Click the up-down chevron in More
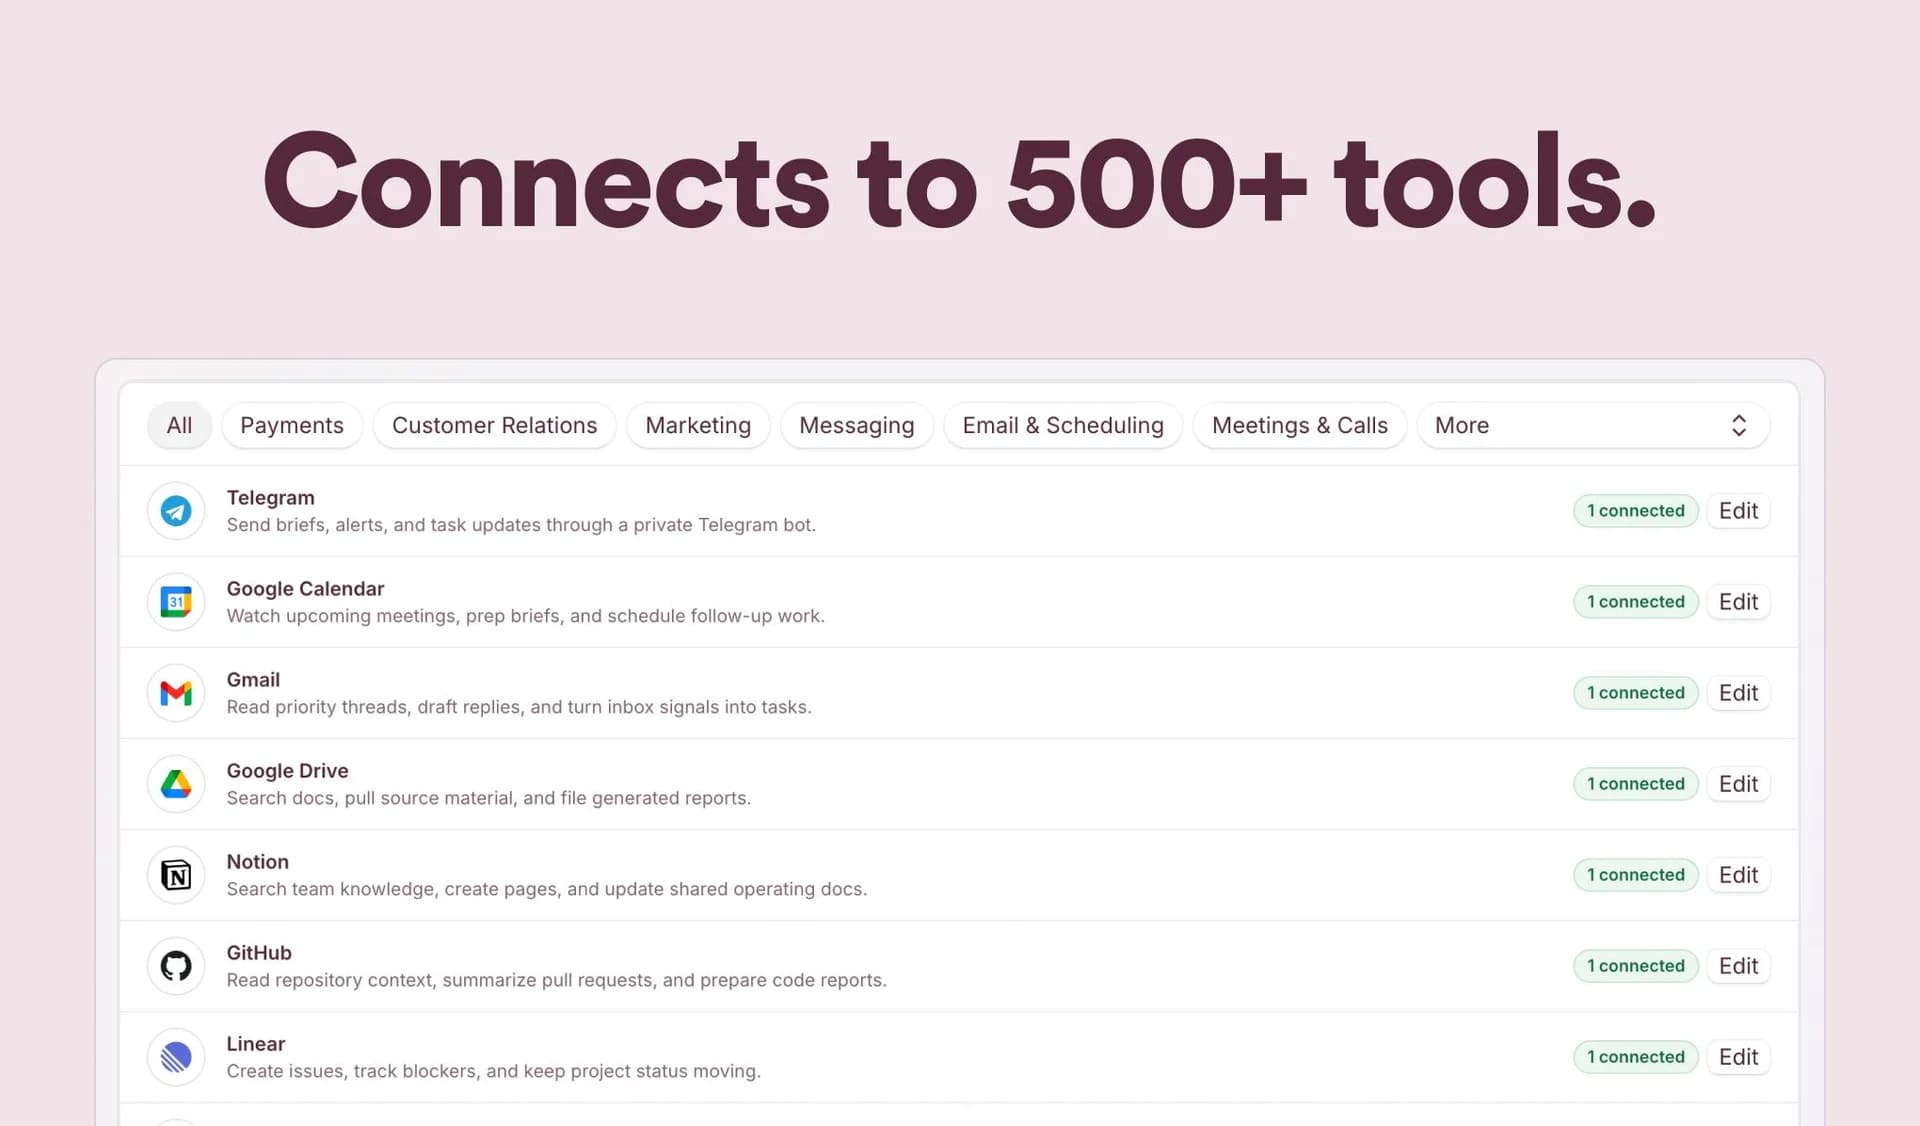The width and height of the screenshot is (1920, 1126). [1739, 425]
